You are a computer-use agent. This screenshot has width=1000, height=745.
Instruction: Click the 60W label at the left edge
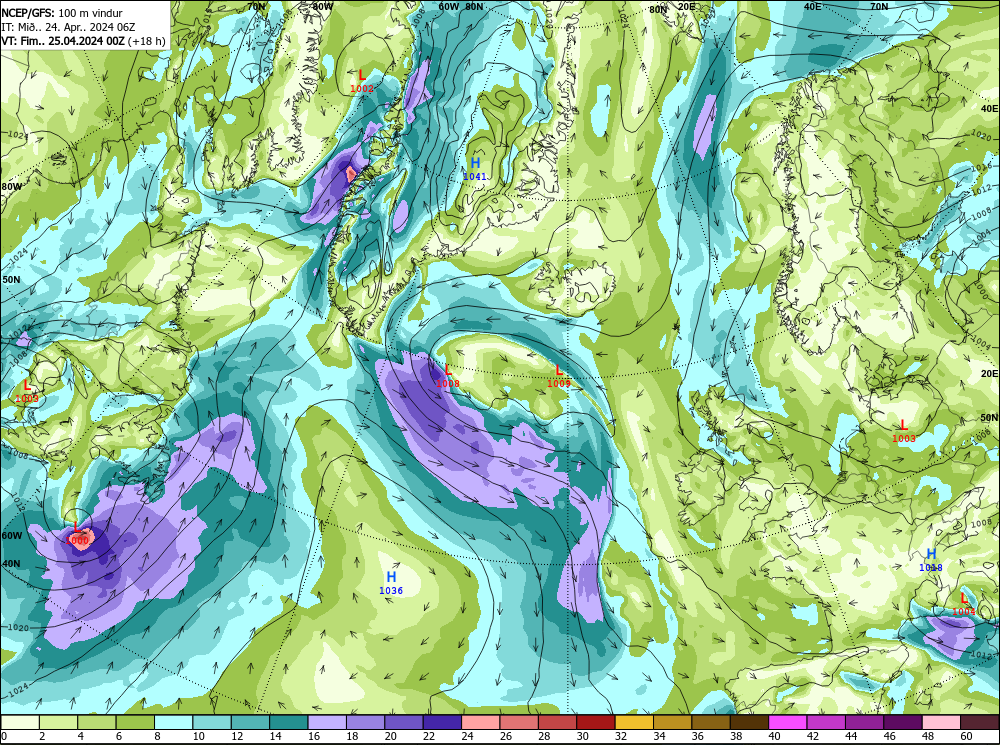(x=11, y=535)
